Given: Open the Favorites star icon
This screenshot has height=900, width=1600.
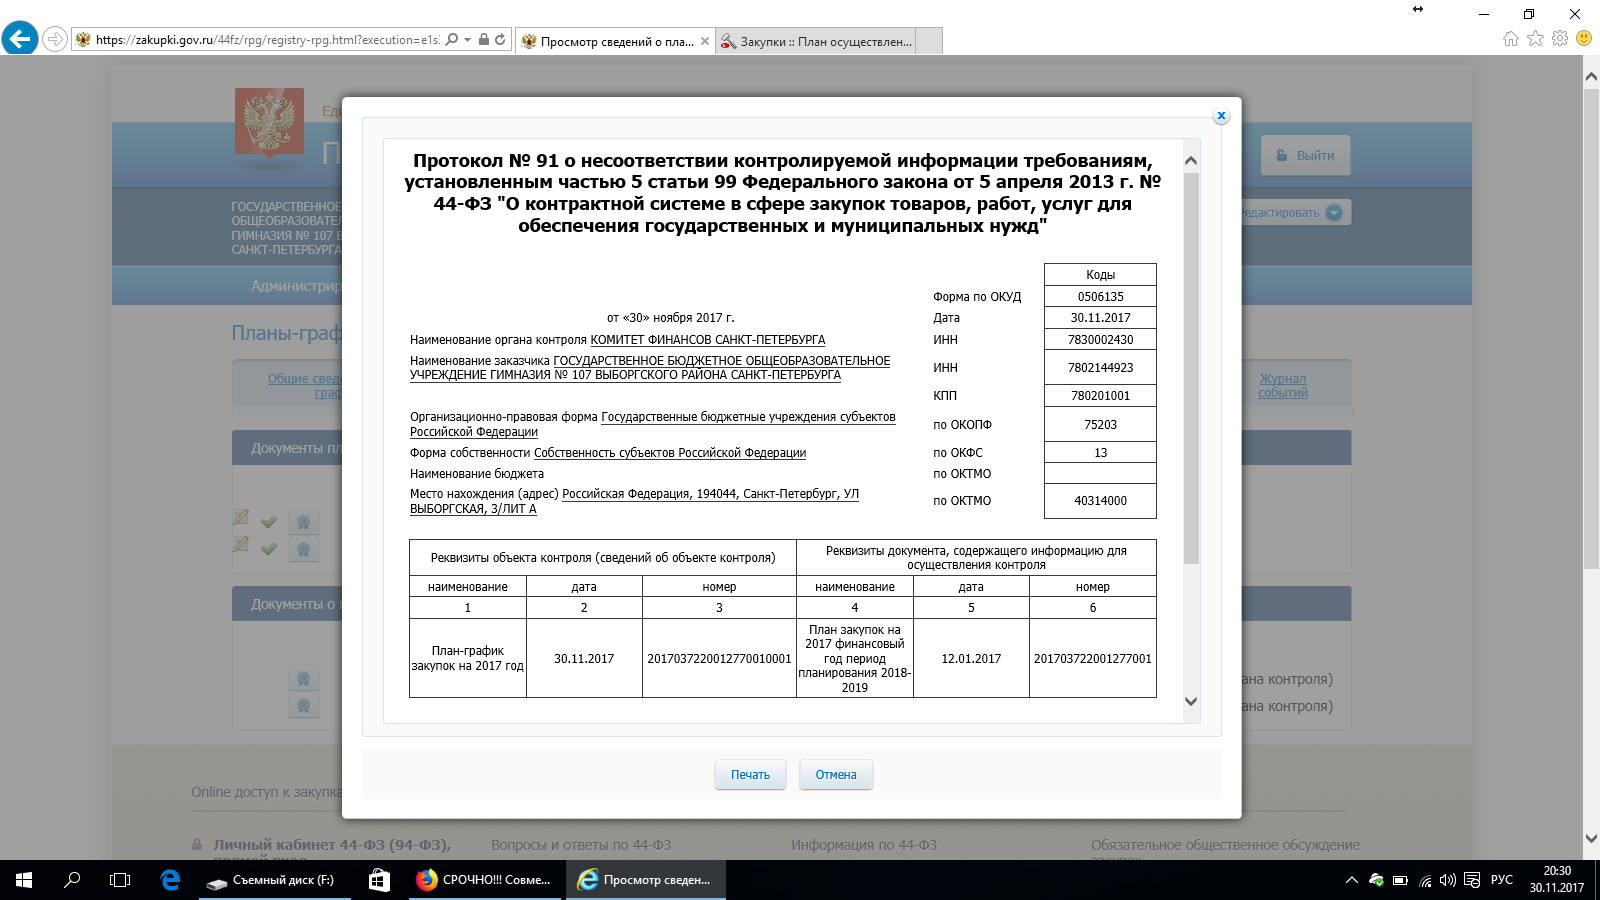Looking at the screenshot, I should tap(1535, 39).
